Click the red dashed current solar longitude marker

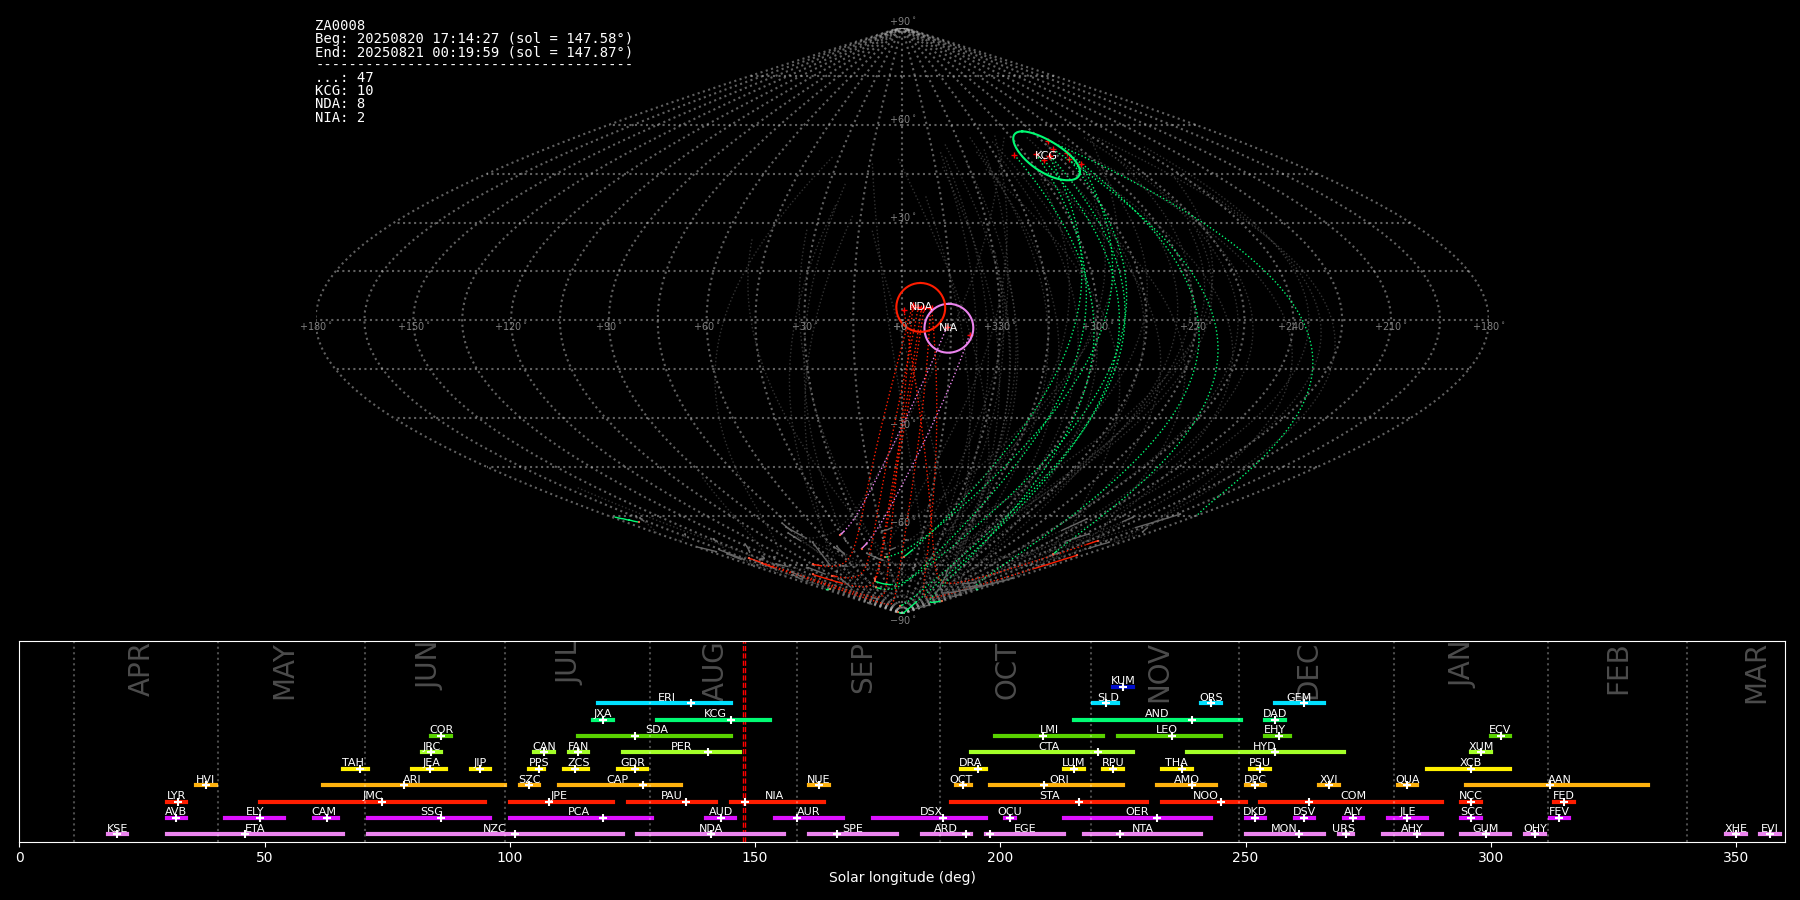pyautogui.click(x=744, y=741)
